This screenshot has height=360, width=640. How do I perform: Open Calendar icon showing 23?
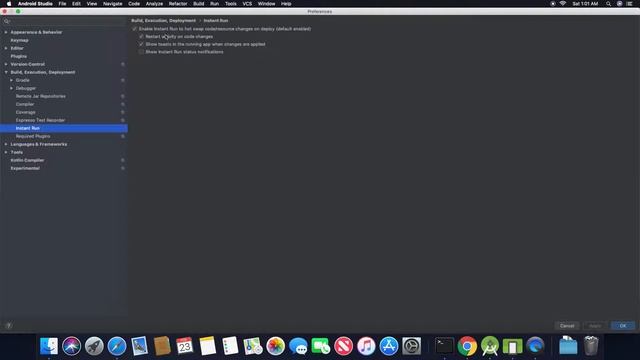click(185, 346)
